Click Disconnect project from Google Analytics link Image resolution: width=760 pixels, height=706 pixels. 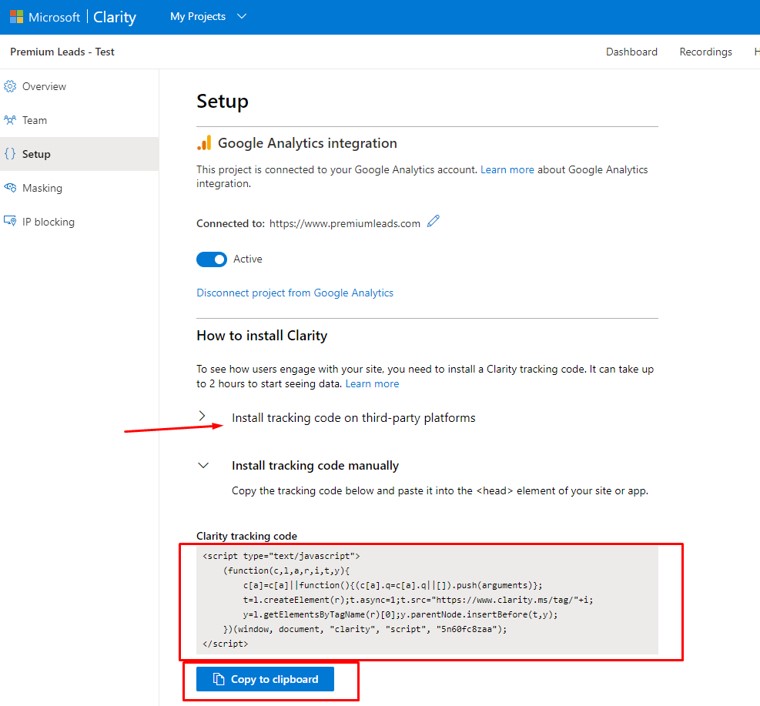pos(295,293)
